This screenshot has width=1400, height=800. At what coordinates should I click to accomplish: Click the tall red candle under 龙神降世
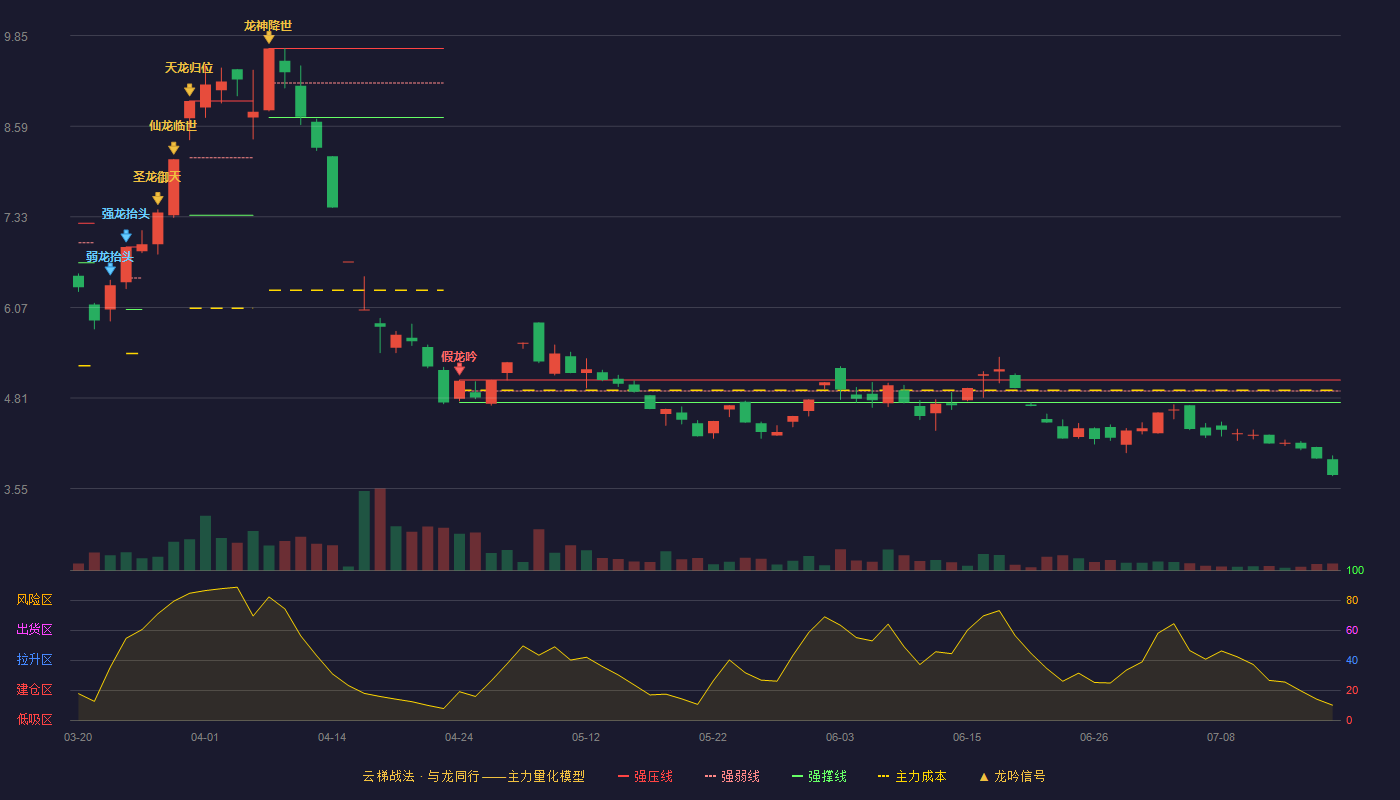point(269,79)
